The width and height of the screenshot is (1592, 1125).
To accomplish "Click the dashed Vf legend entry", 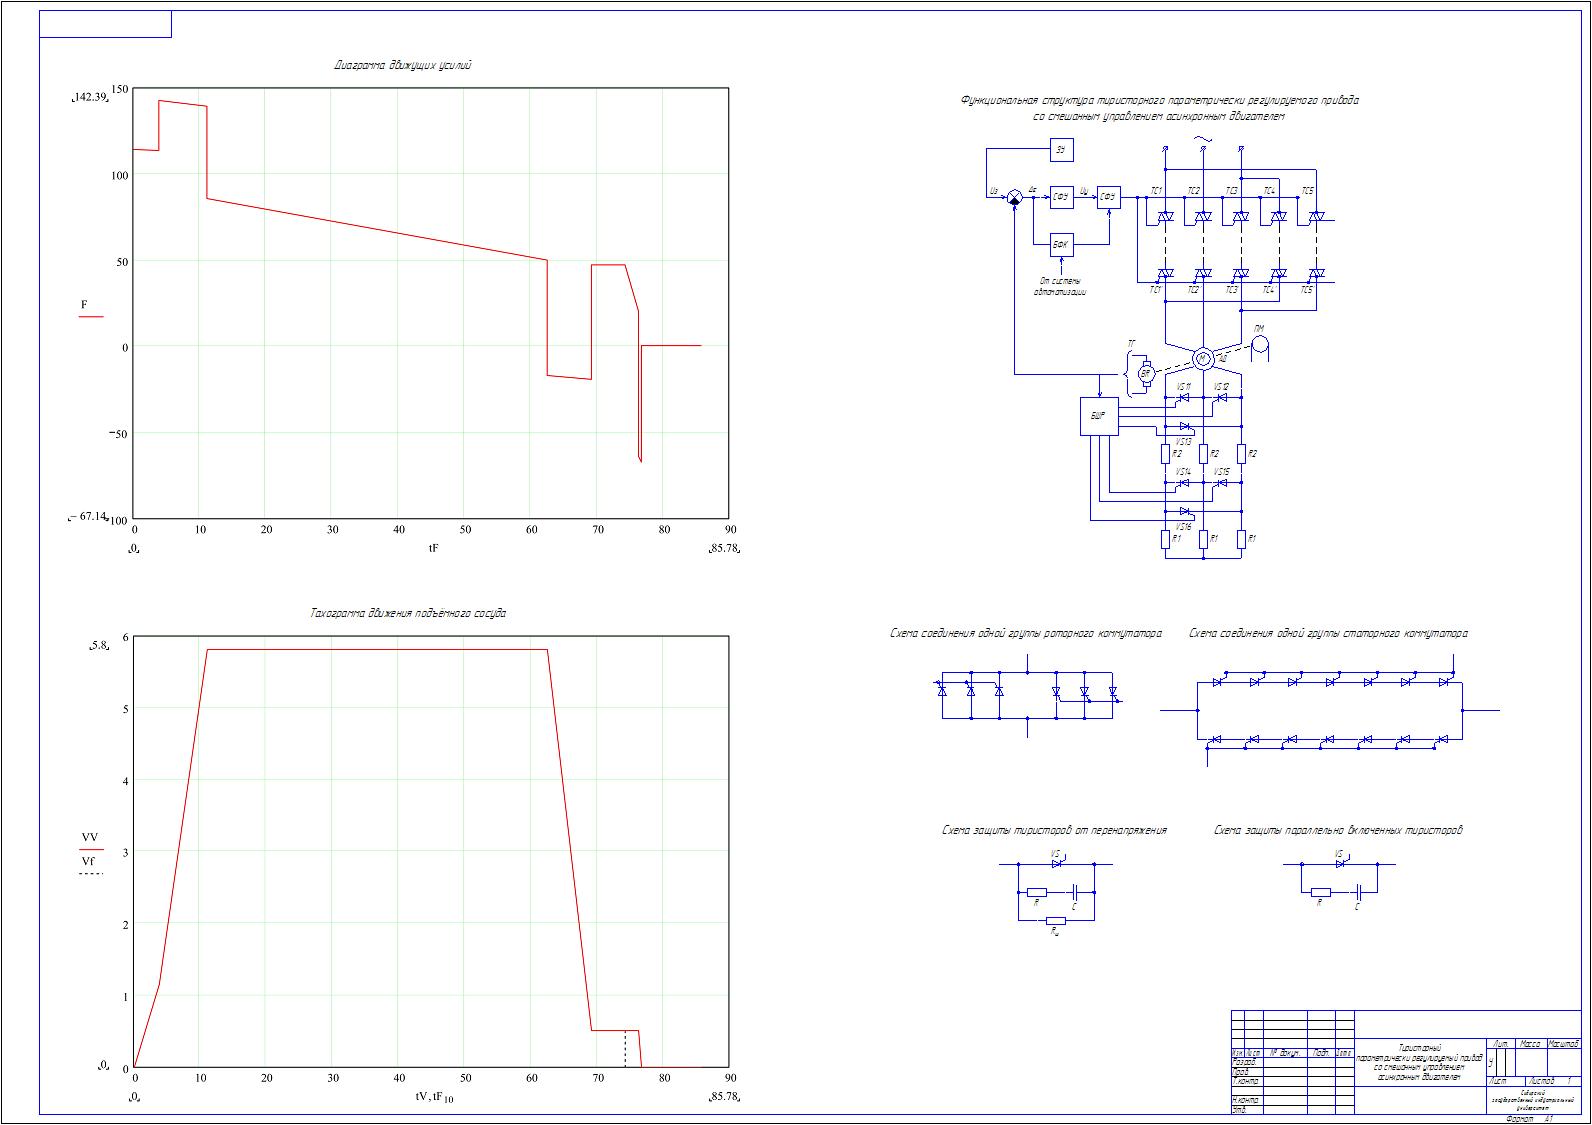I will 90,866.
